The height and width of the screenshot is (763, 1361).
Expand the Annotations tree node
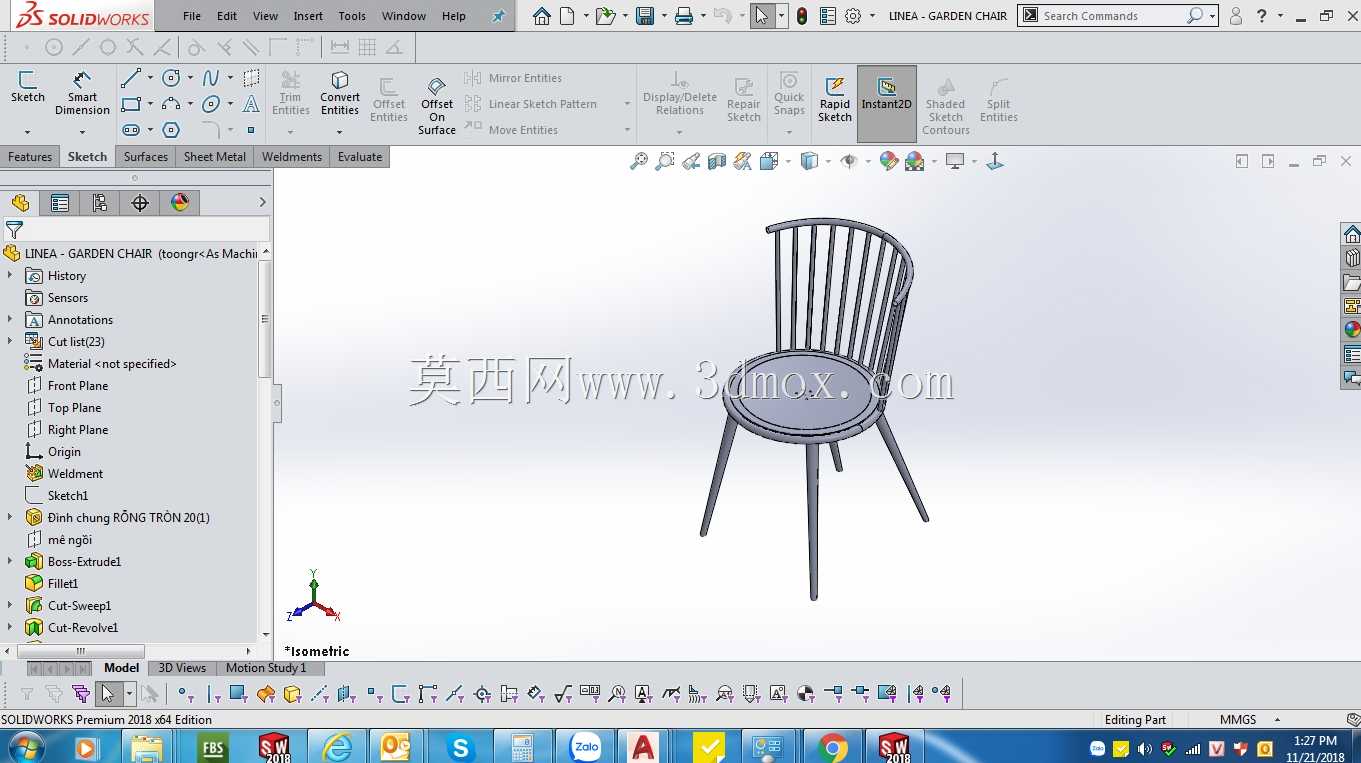[x=10, y=320]
